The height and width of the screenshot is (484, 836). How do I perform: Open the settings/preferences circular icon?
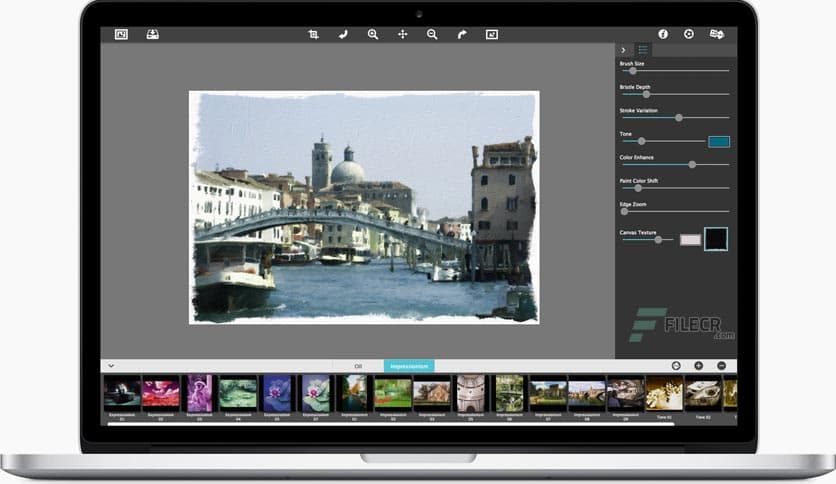pos(689,34)
